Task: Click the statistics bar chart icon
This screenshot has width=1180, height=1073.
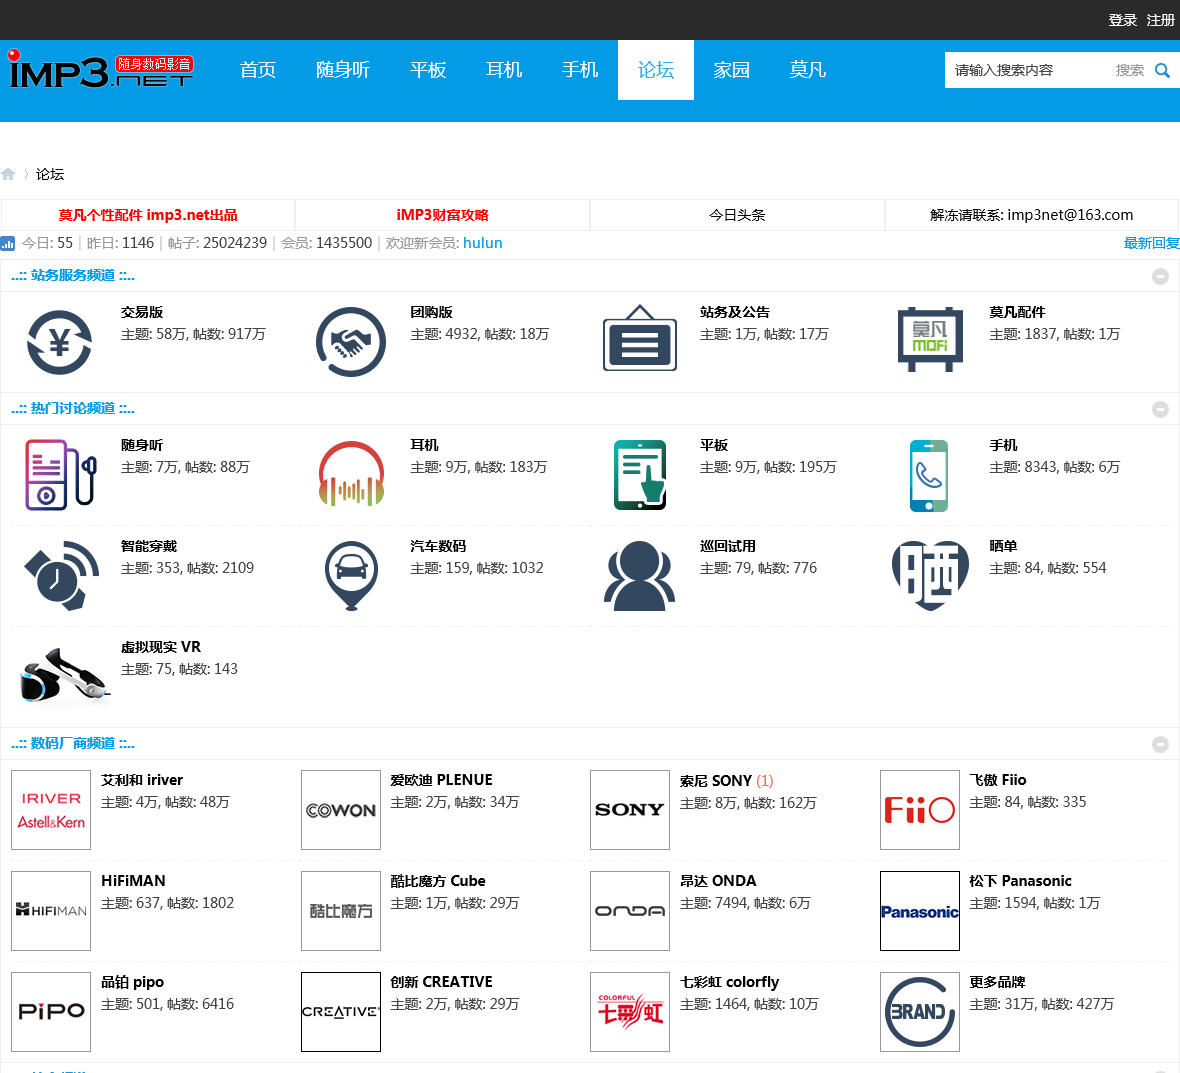Action: point(8,243)
